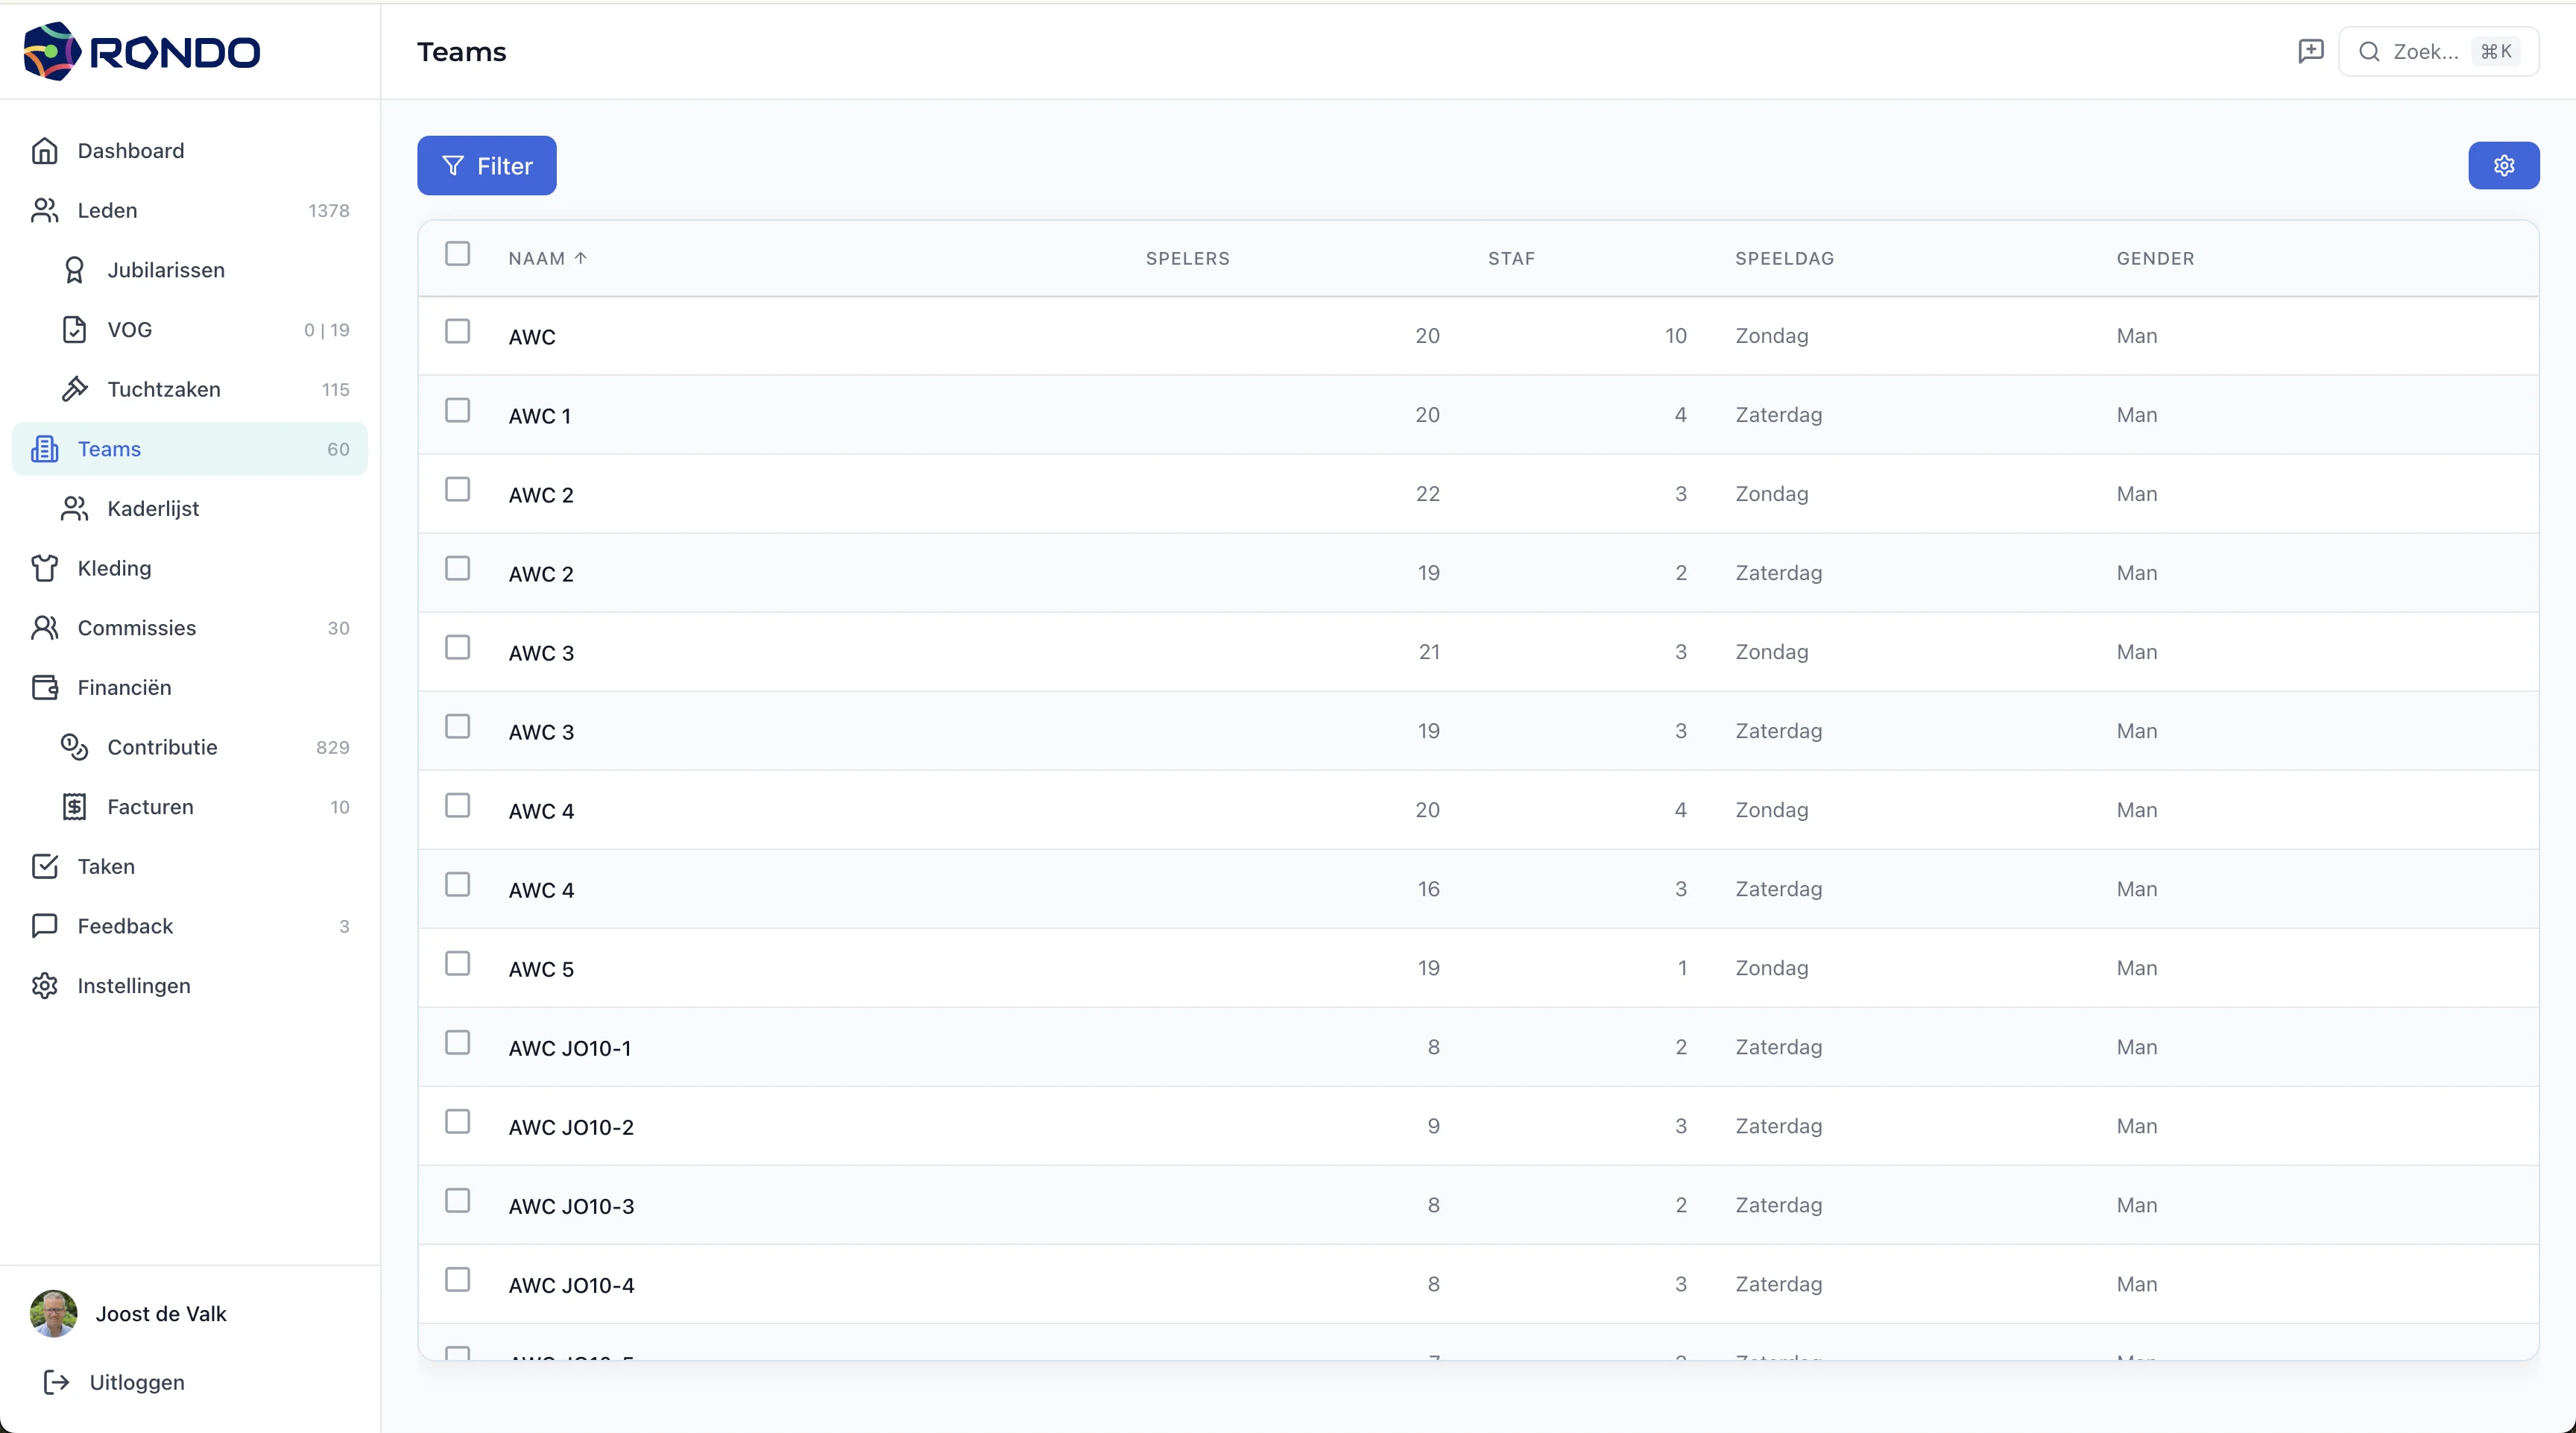Click the feedback message-plus icon in header
Viewport: 2576px width, 1433px height.
[x=2310, y=51]
